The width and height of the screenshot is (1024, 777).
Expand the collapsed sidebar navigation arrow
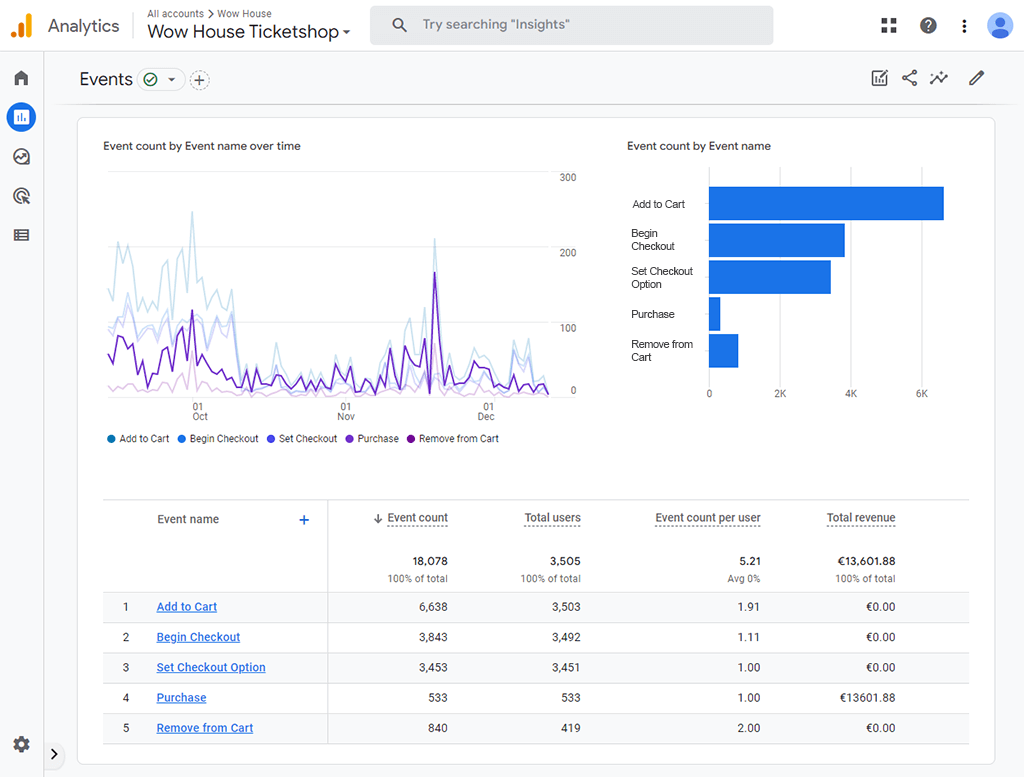click(55, 754)
